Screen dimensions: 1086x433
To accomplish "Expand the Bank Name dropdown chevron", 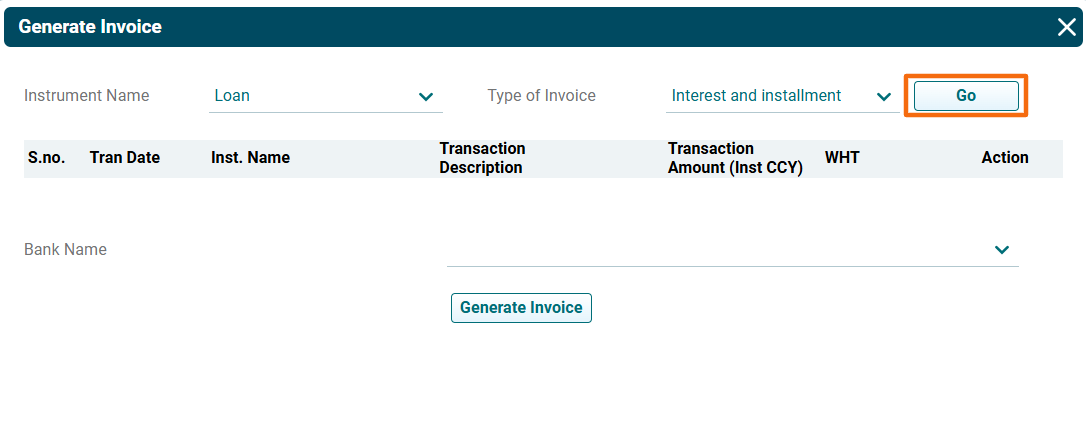I will tap(1002, 250).
